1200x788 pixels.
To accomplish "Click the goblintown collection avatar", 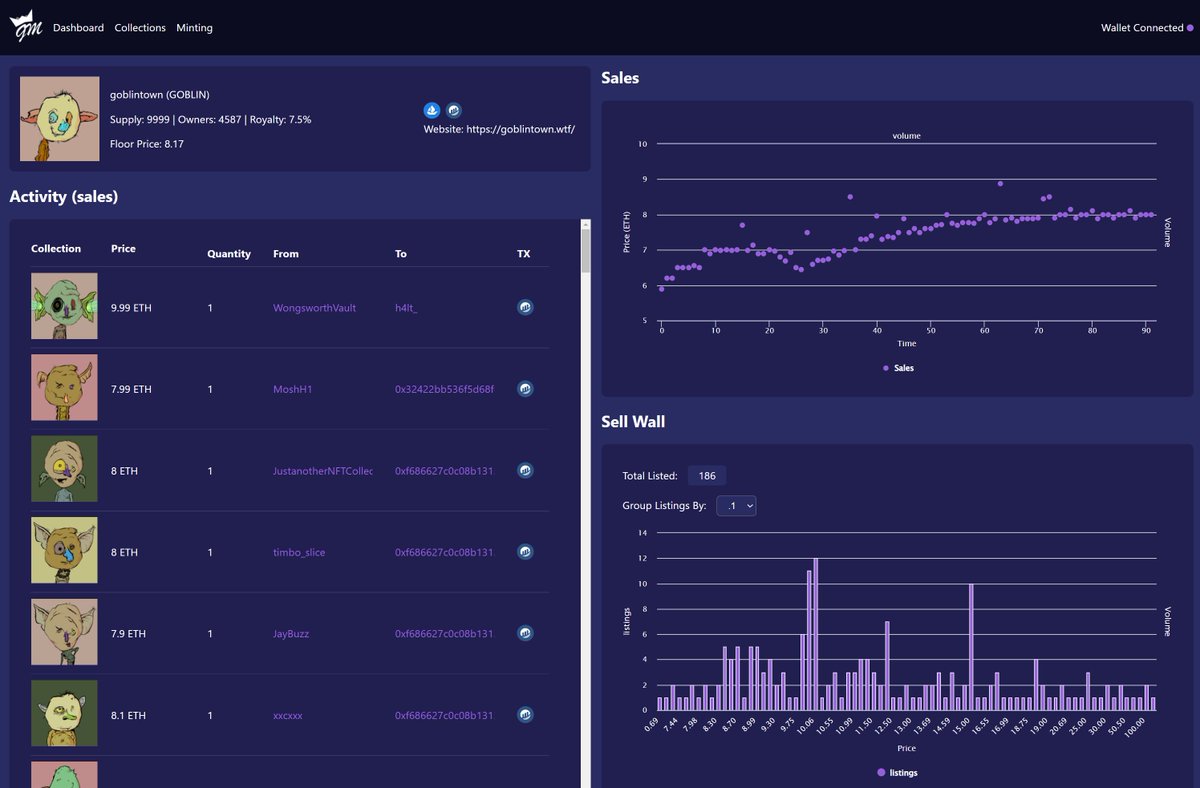I will point(60,119).
